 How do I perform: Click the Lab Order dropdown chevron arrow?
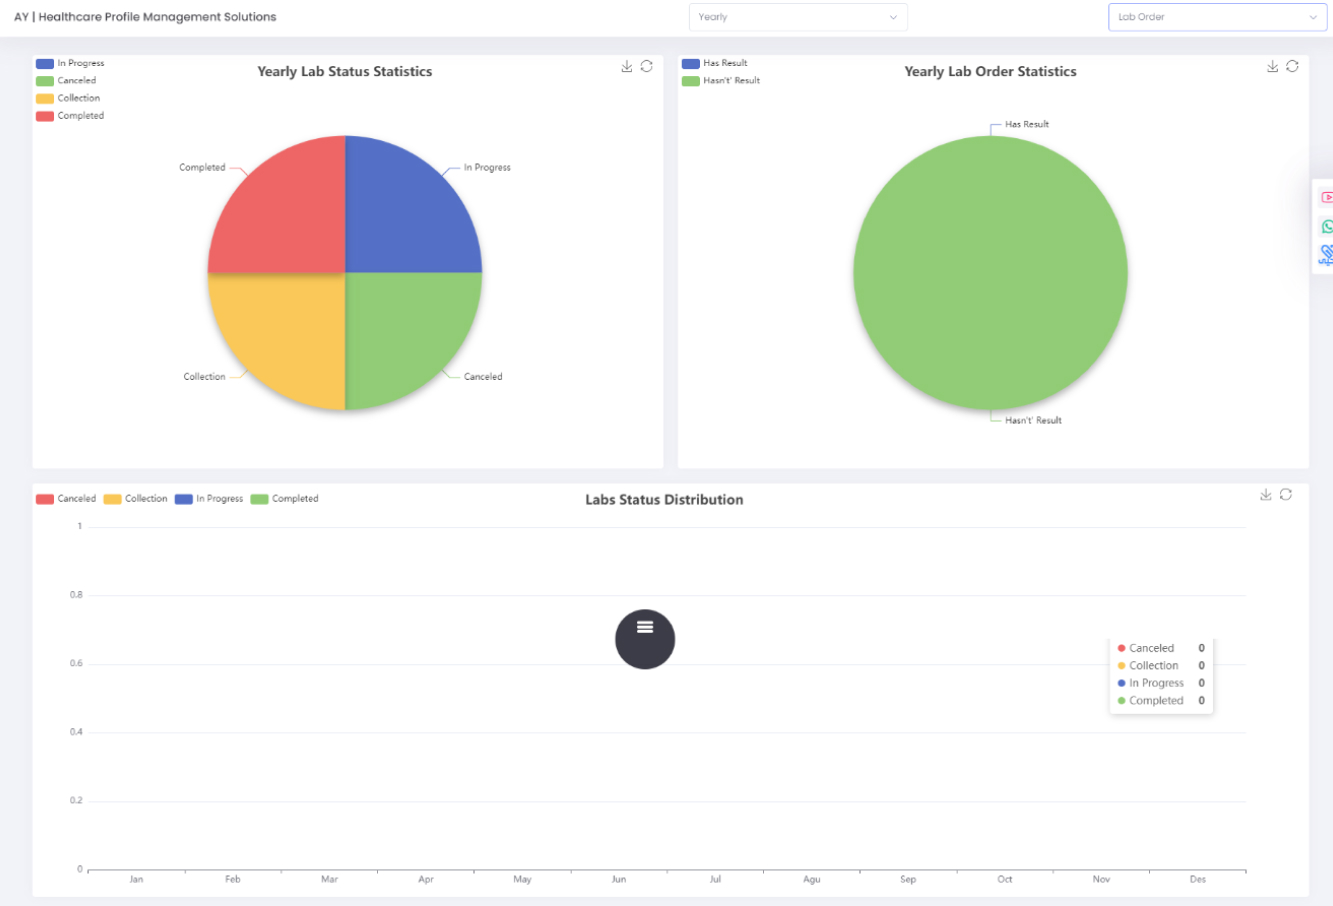(1313, 17)
